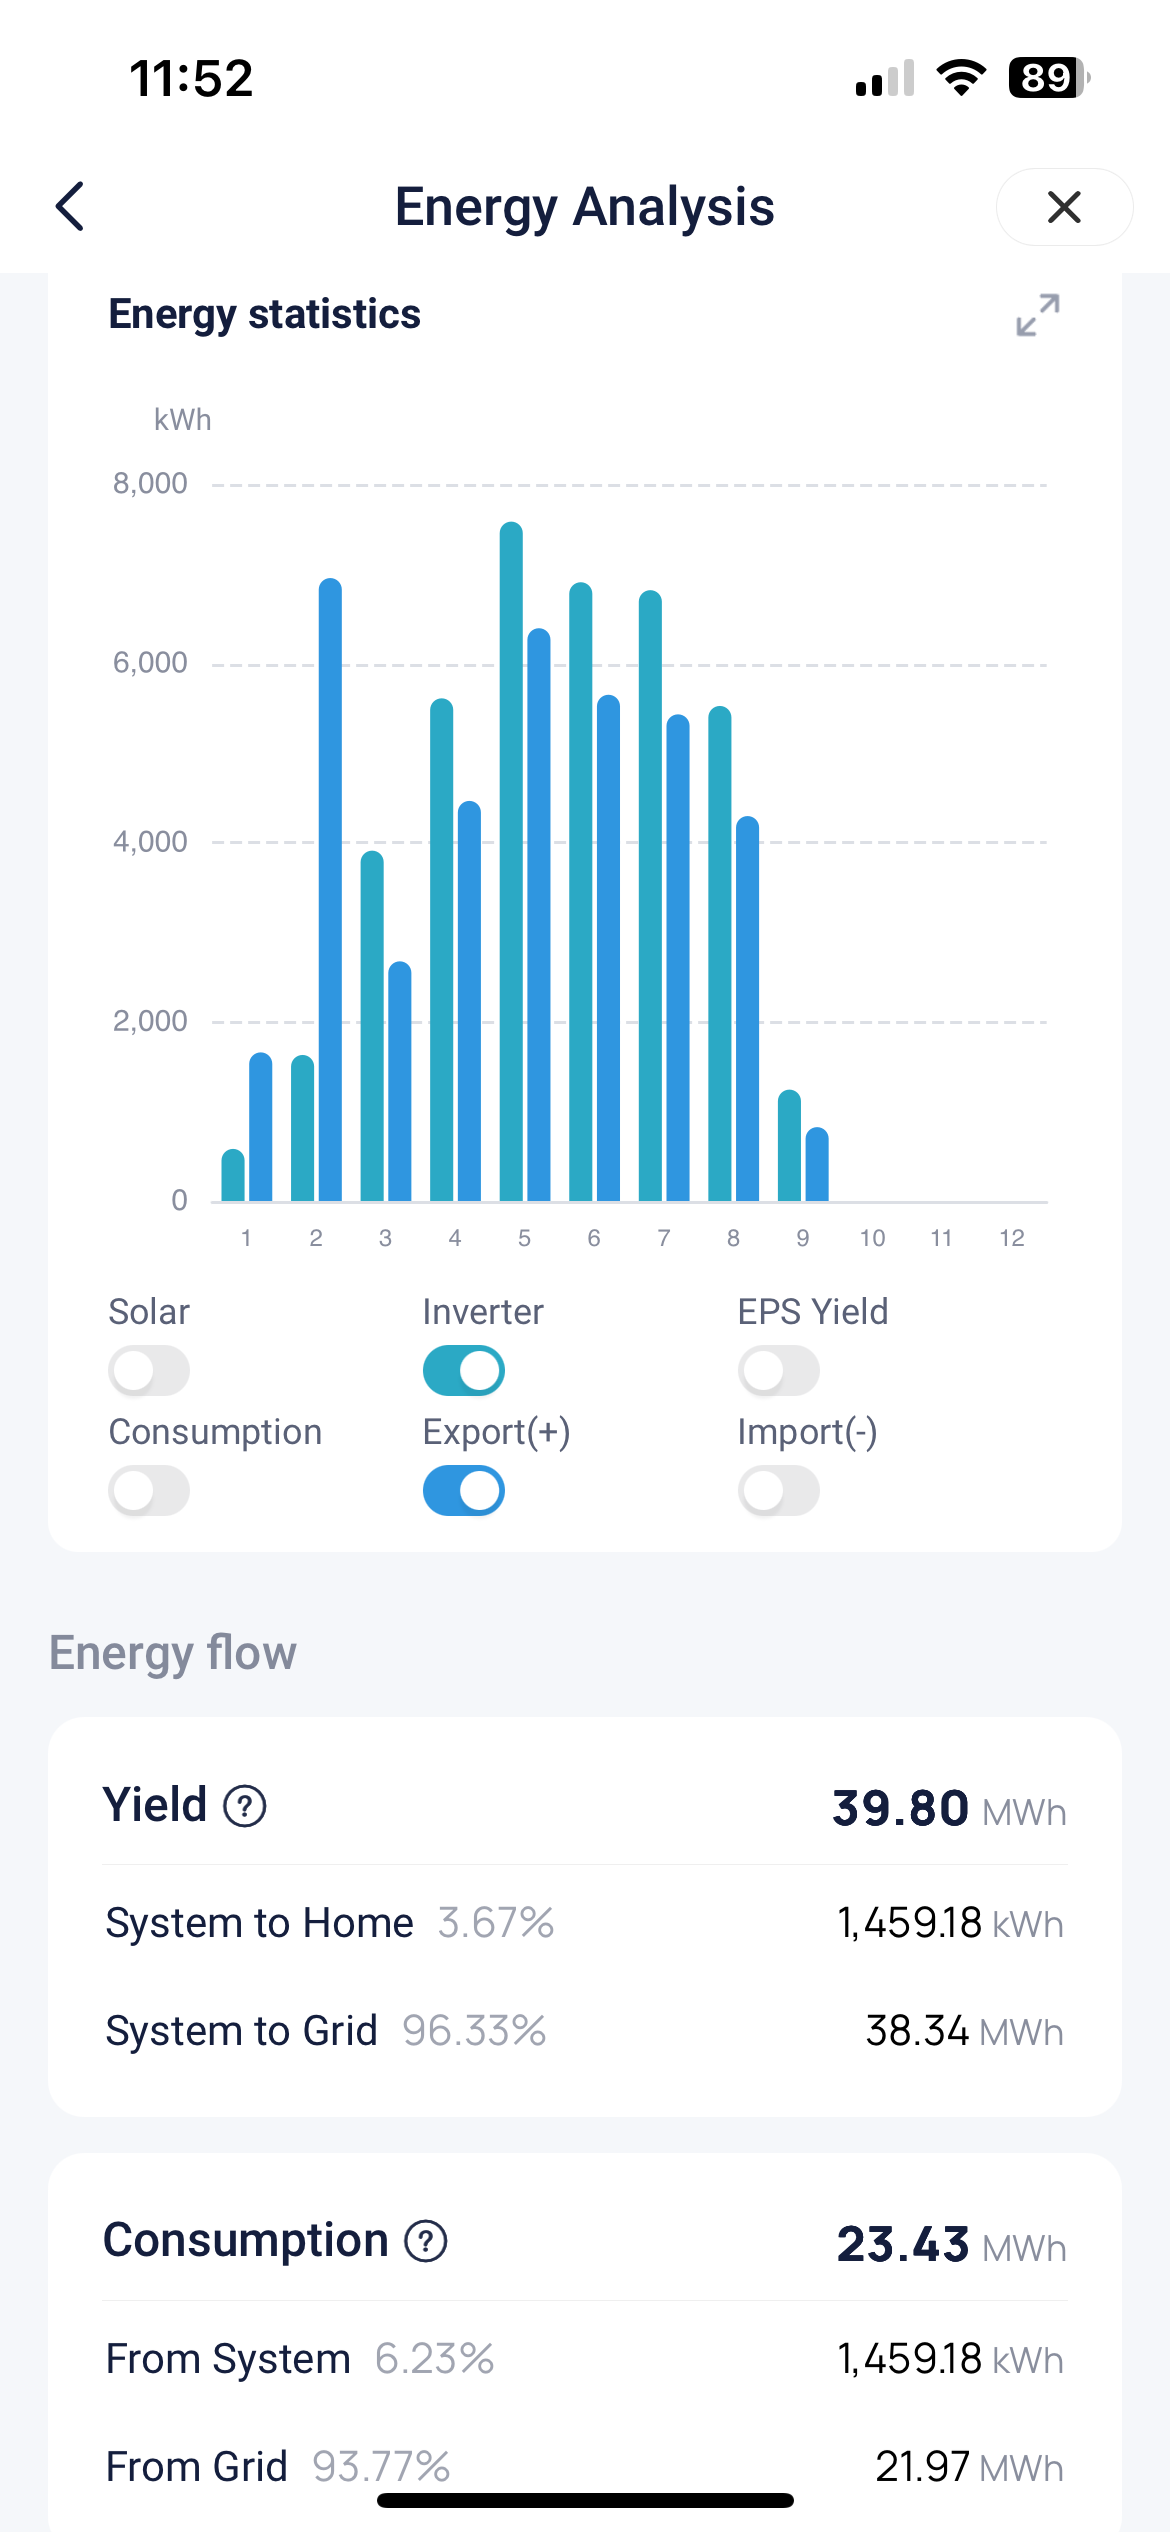
Task: Tap the System to Home row
Action: 585,1923
